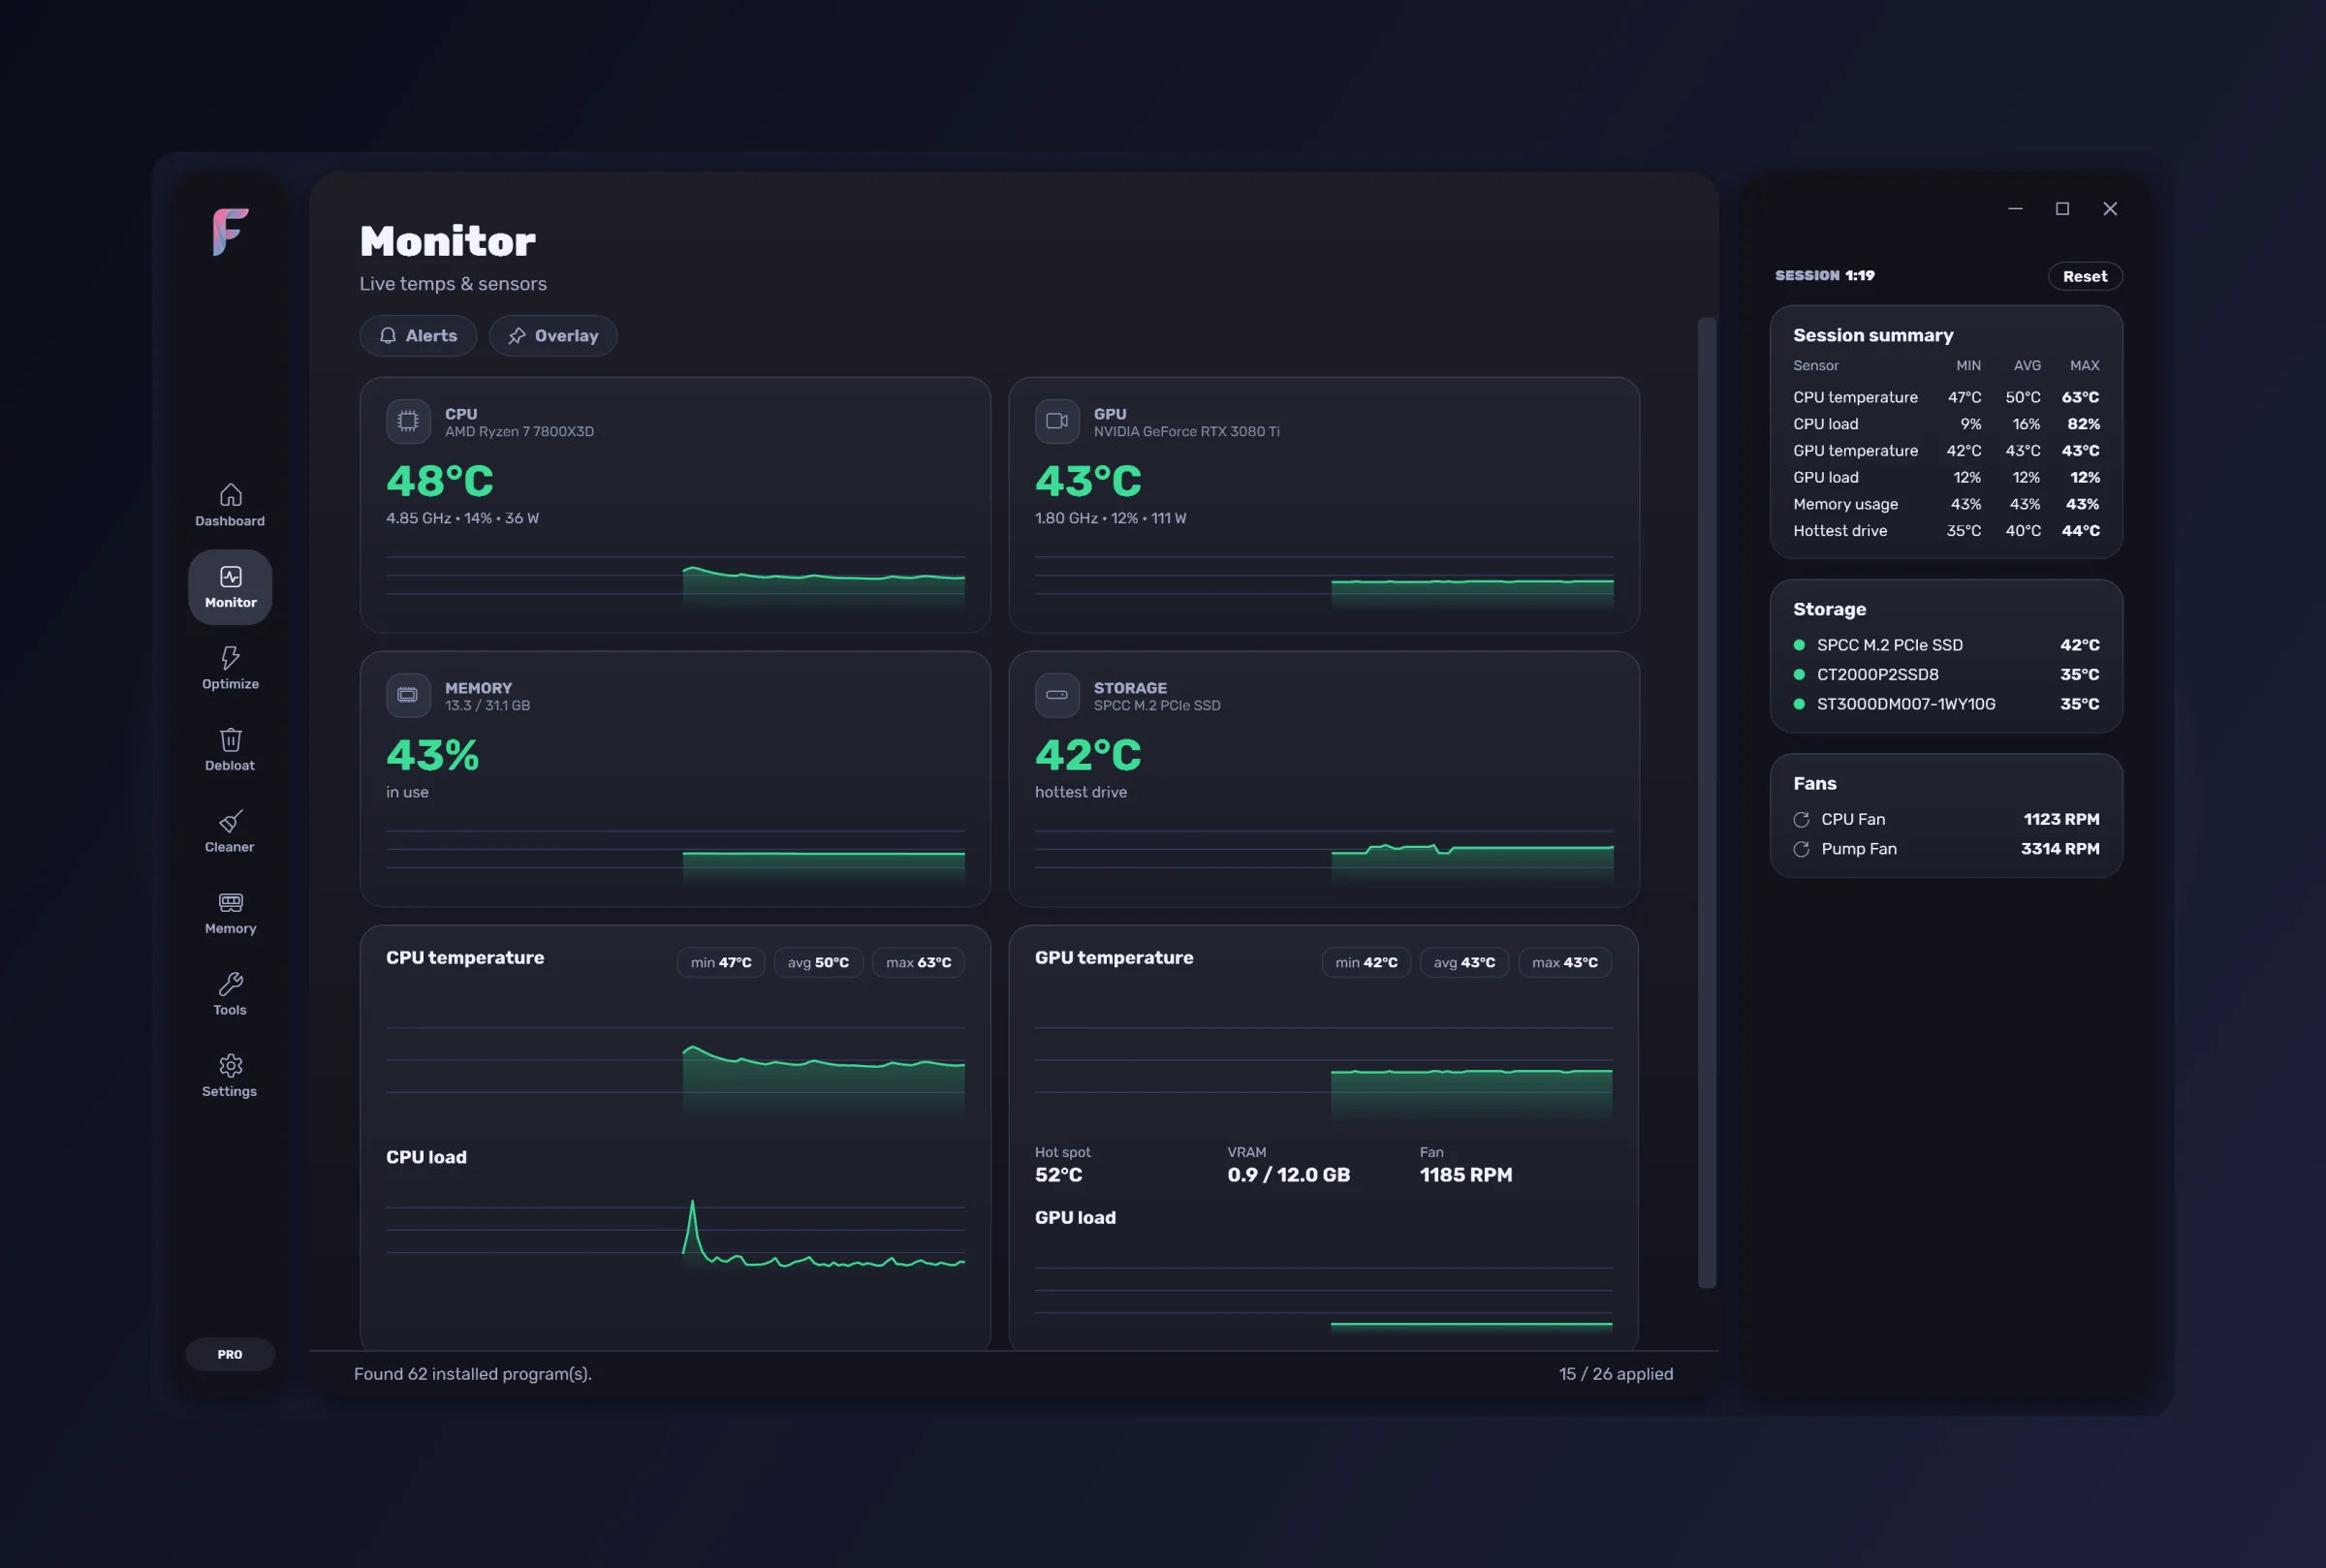Screen dimensions: 2326x1568
Task: Click the VRAM 0.9 / 12.0 GB value
Action: click(1289, 1175)
